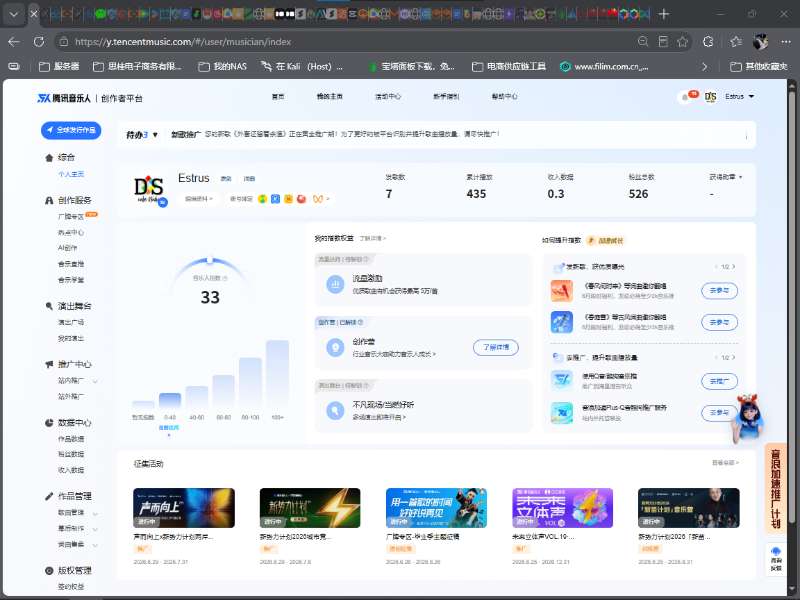Expand the 站内推广 sidebar submenu
This screenshot has width=800, height=600.
point(77,381)
